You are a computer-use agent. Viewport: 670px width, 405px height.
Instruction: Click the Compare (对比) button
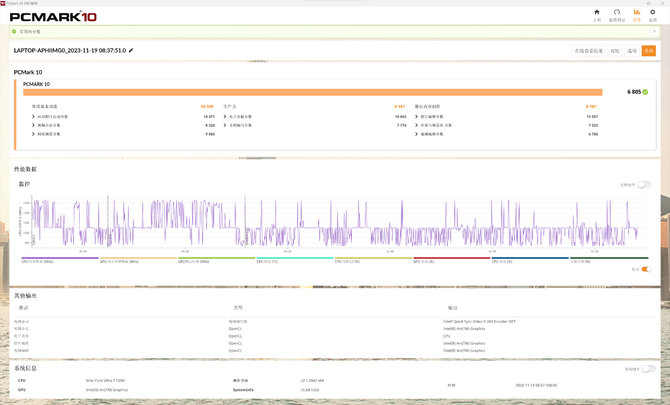pyautogui.click(x=615, y=51)
